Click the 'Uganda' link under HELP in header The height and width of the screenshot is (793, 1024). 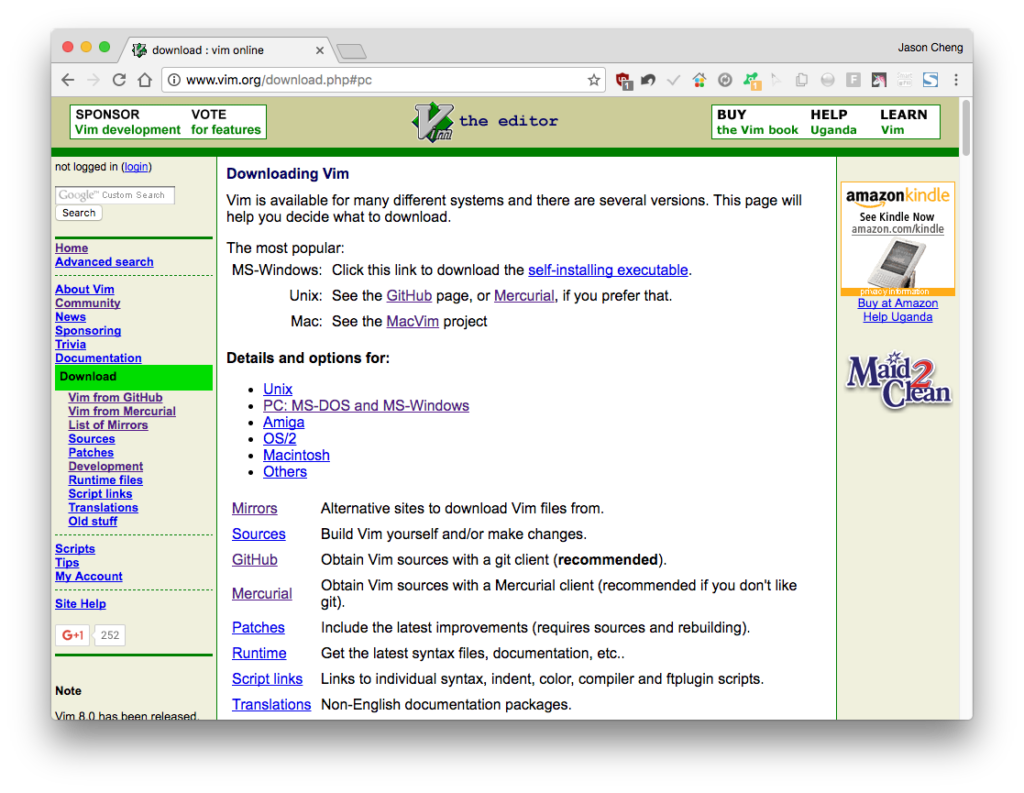click(x=833, y=130)
